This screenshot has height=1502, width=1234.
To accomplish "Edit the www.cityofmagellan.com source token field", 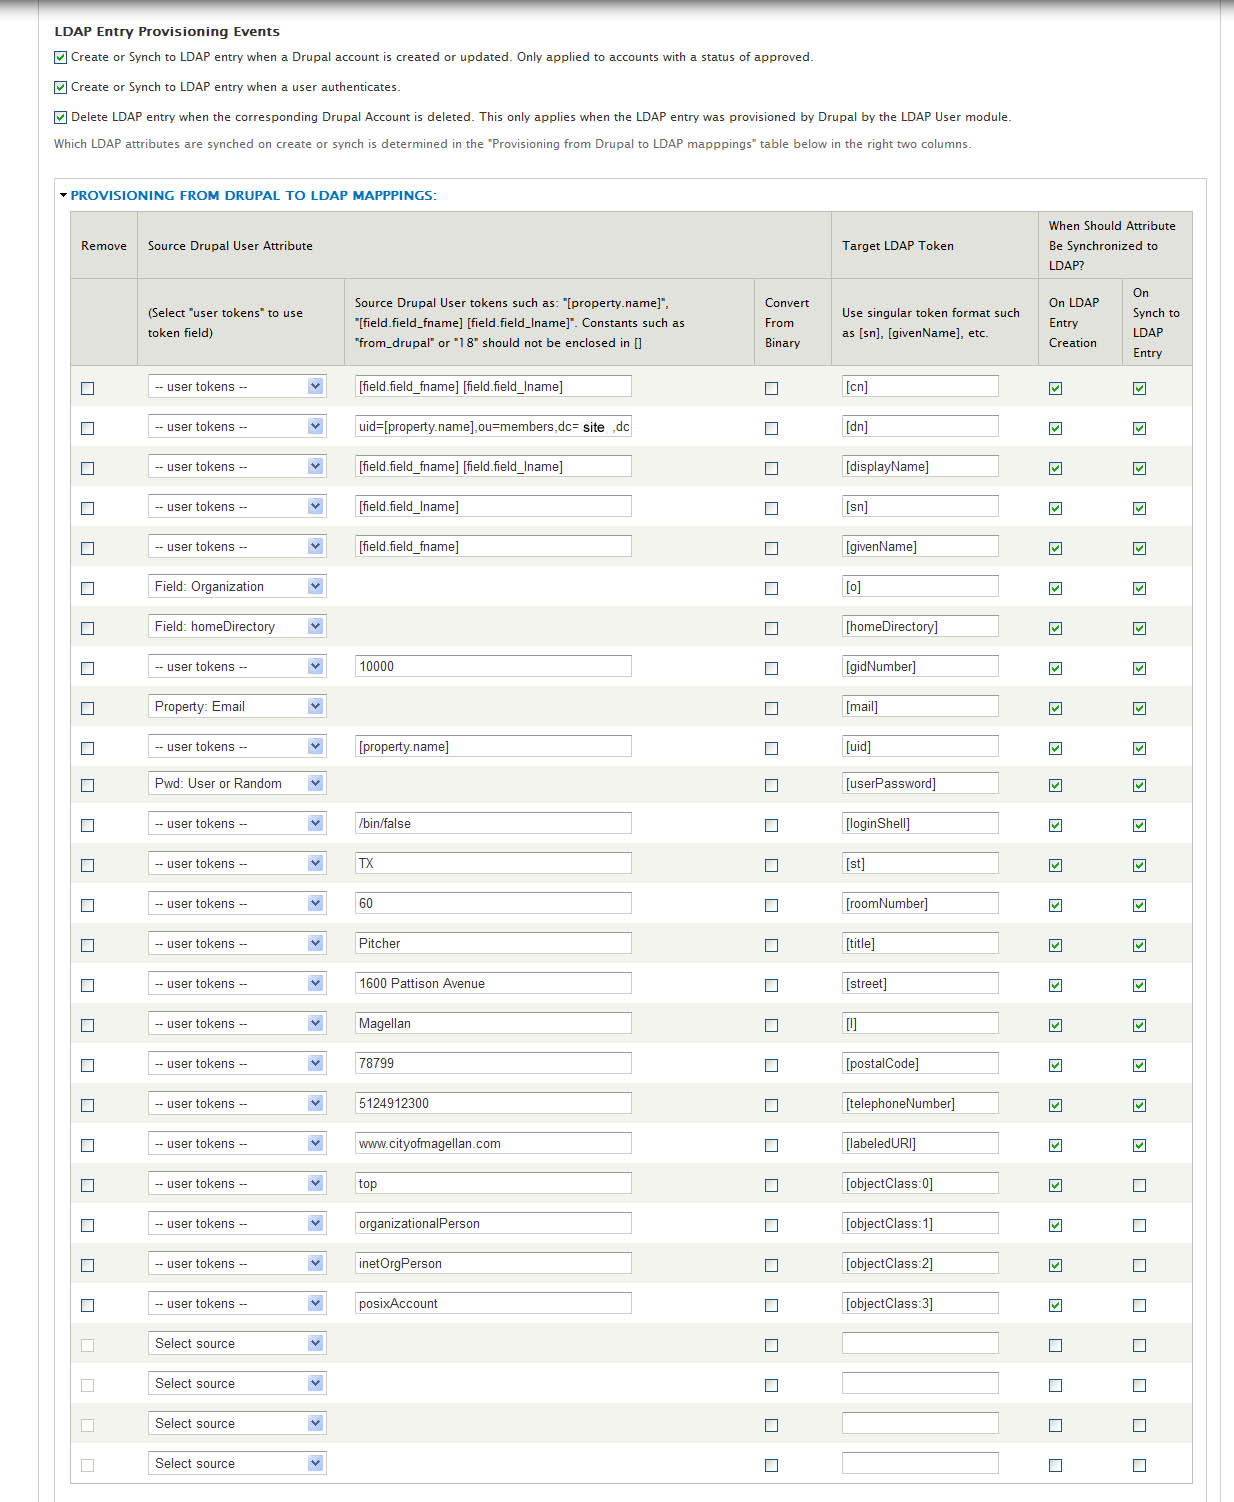I will [493, 1144].
